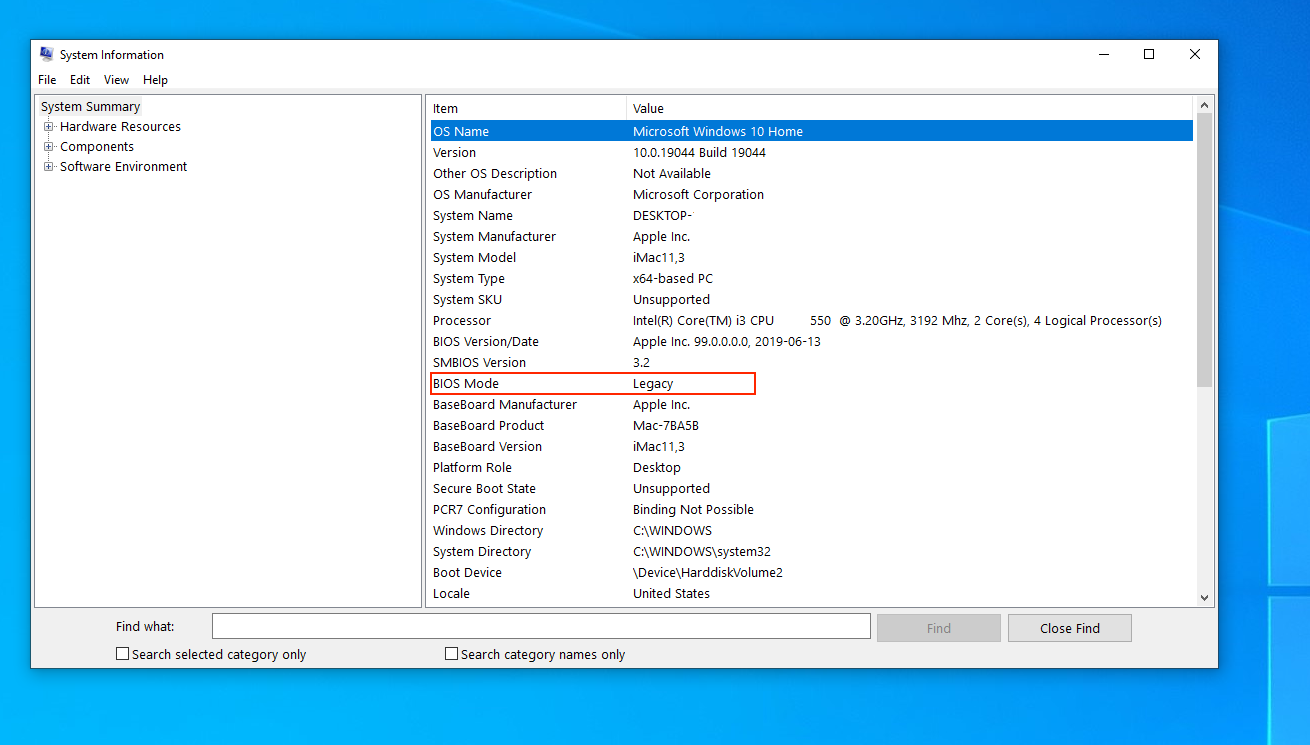Select the System Directory row
Viewport: 1310px width, 745px height.
tap(811, 551)
